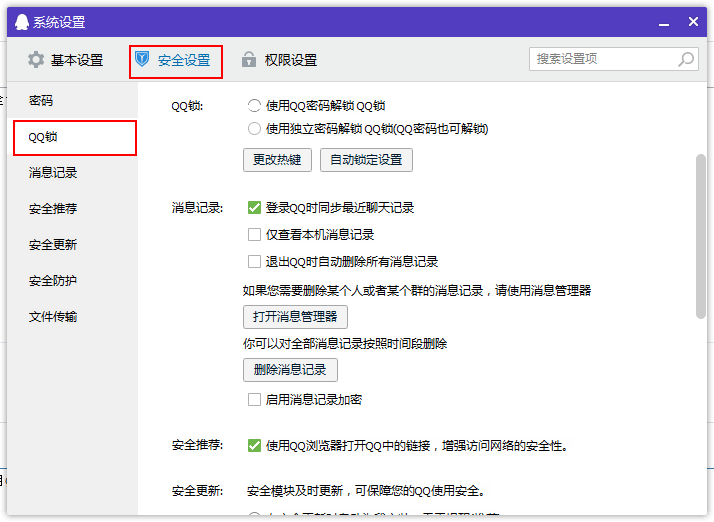
Task: Click the magnifier search icon
Action: tap(686, 59)
